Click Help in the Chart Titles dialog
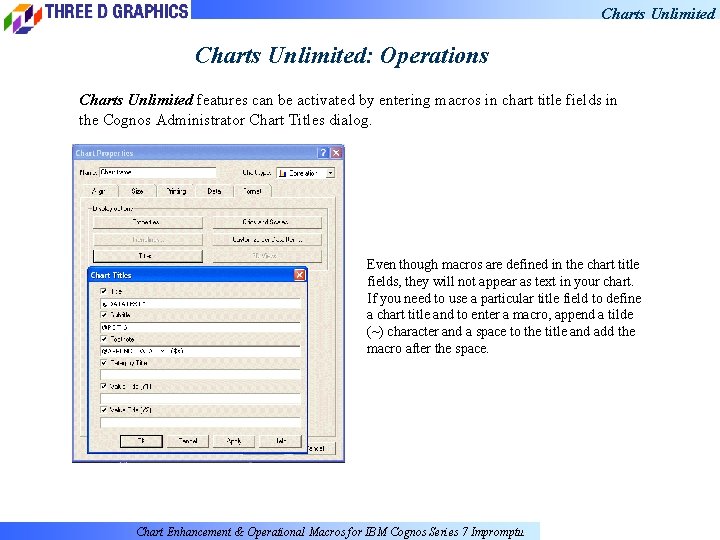Screen dimensions: 720x540 pos(281,441)
